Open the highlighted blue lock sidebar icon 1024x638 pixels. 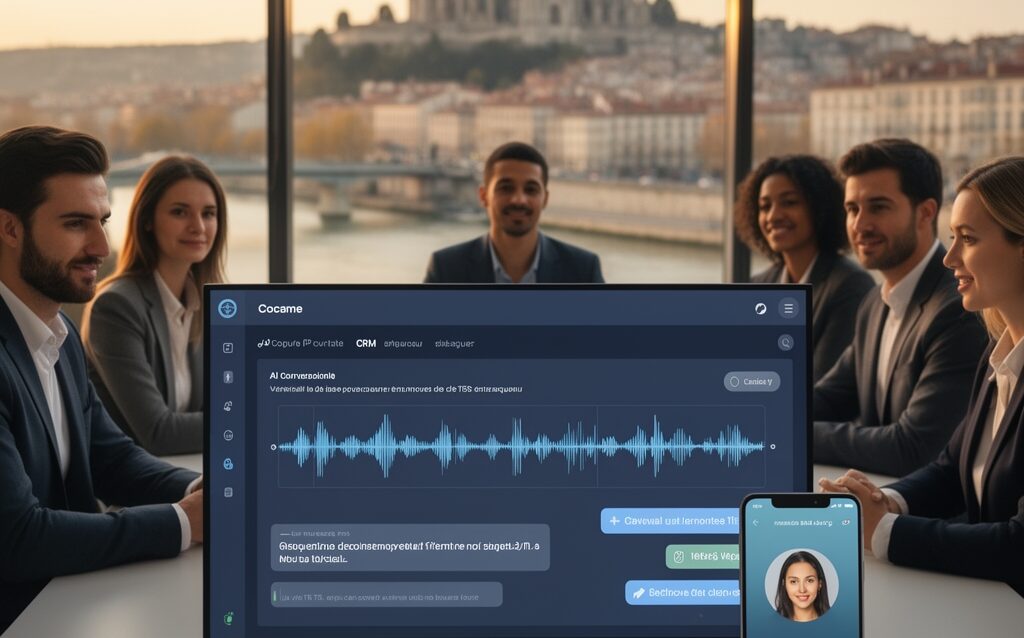pyautogui.click(x=228, y=464)
